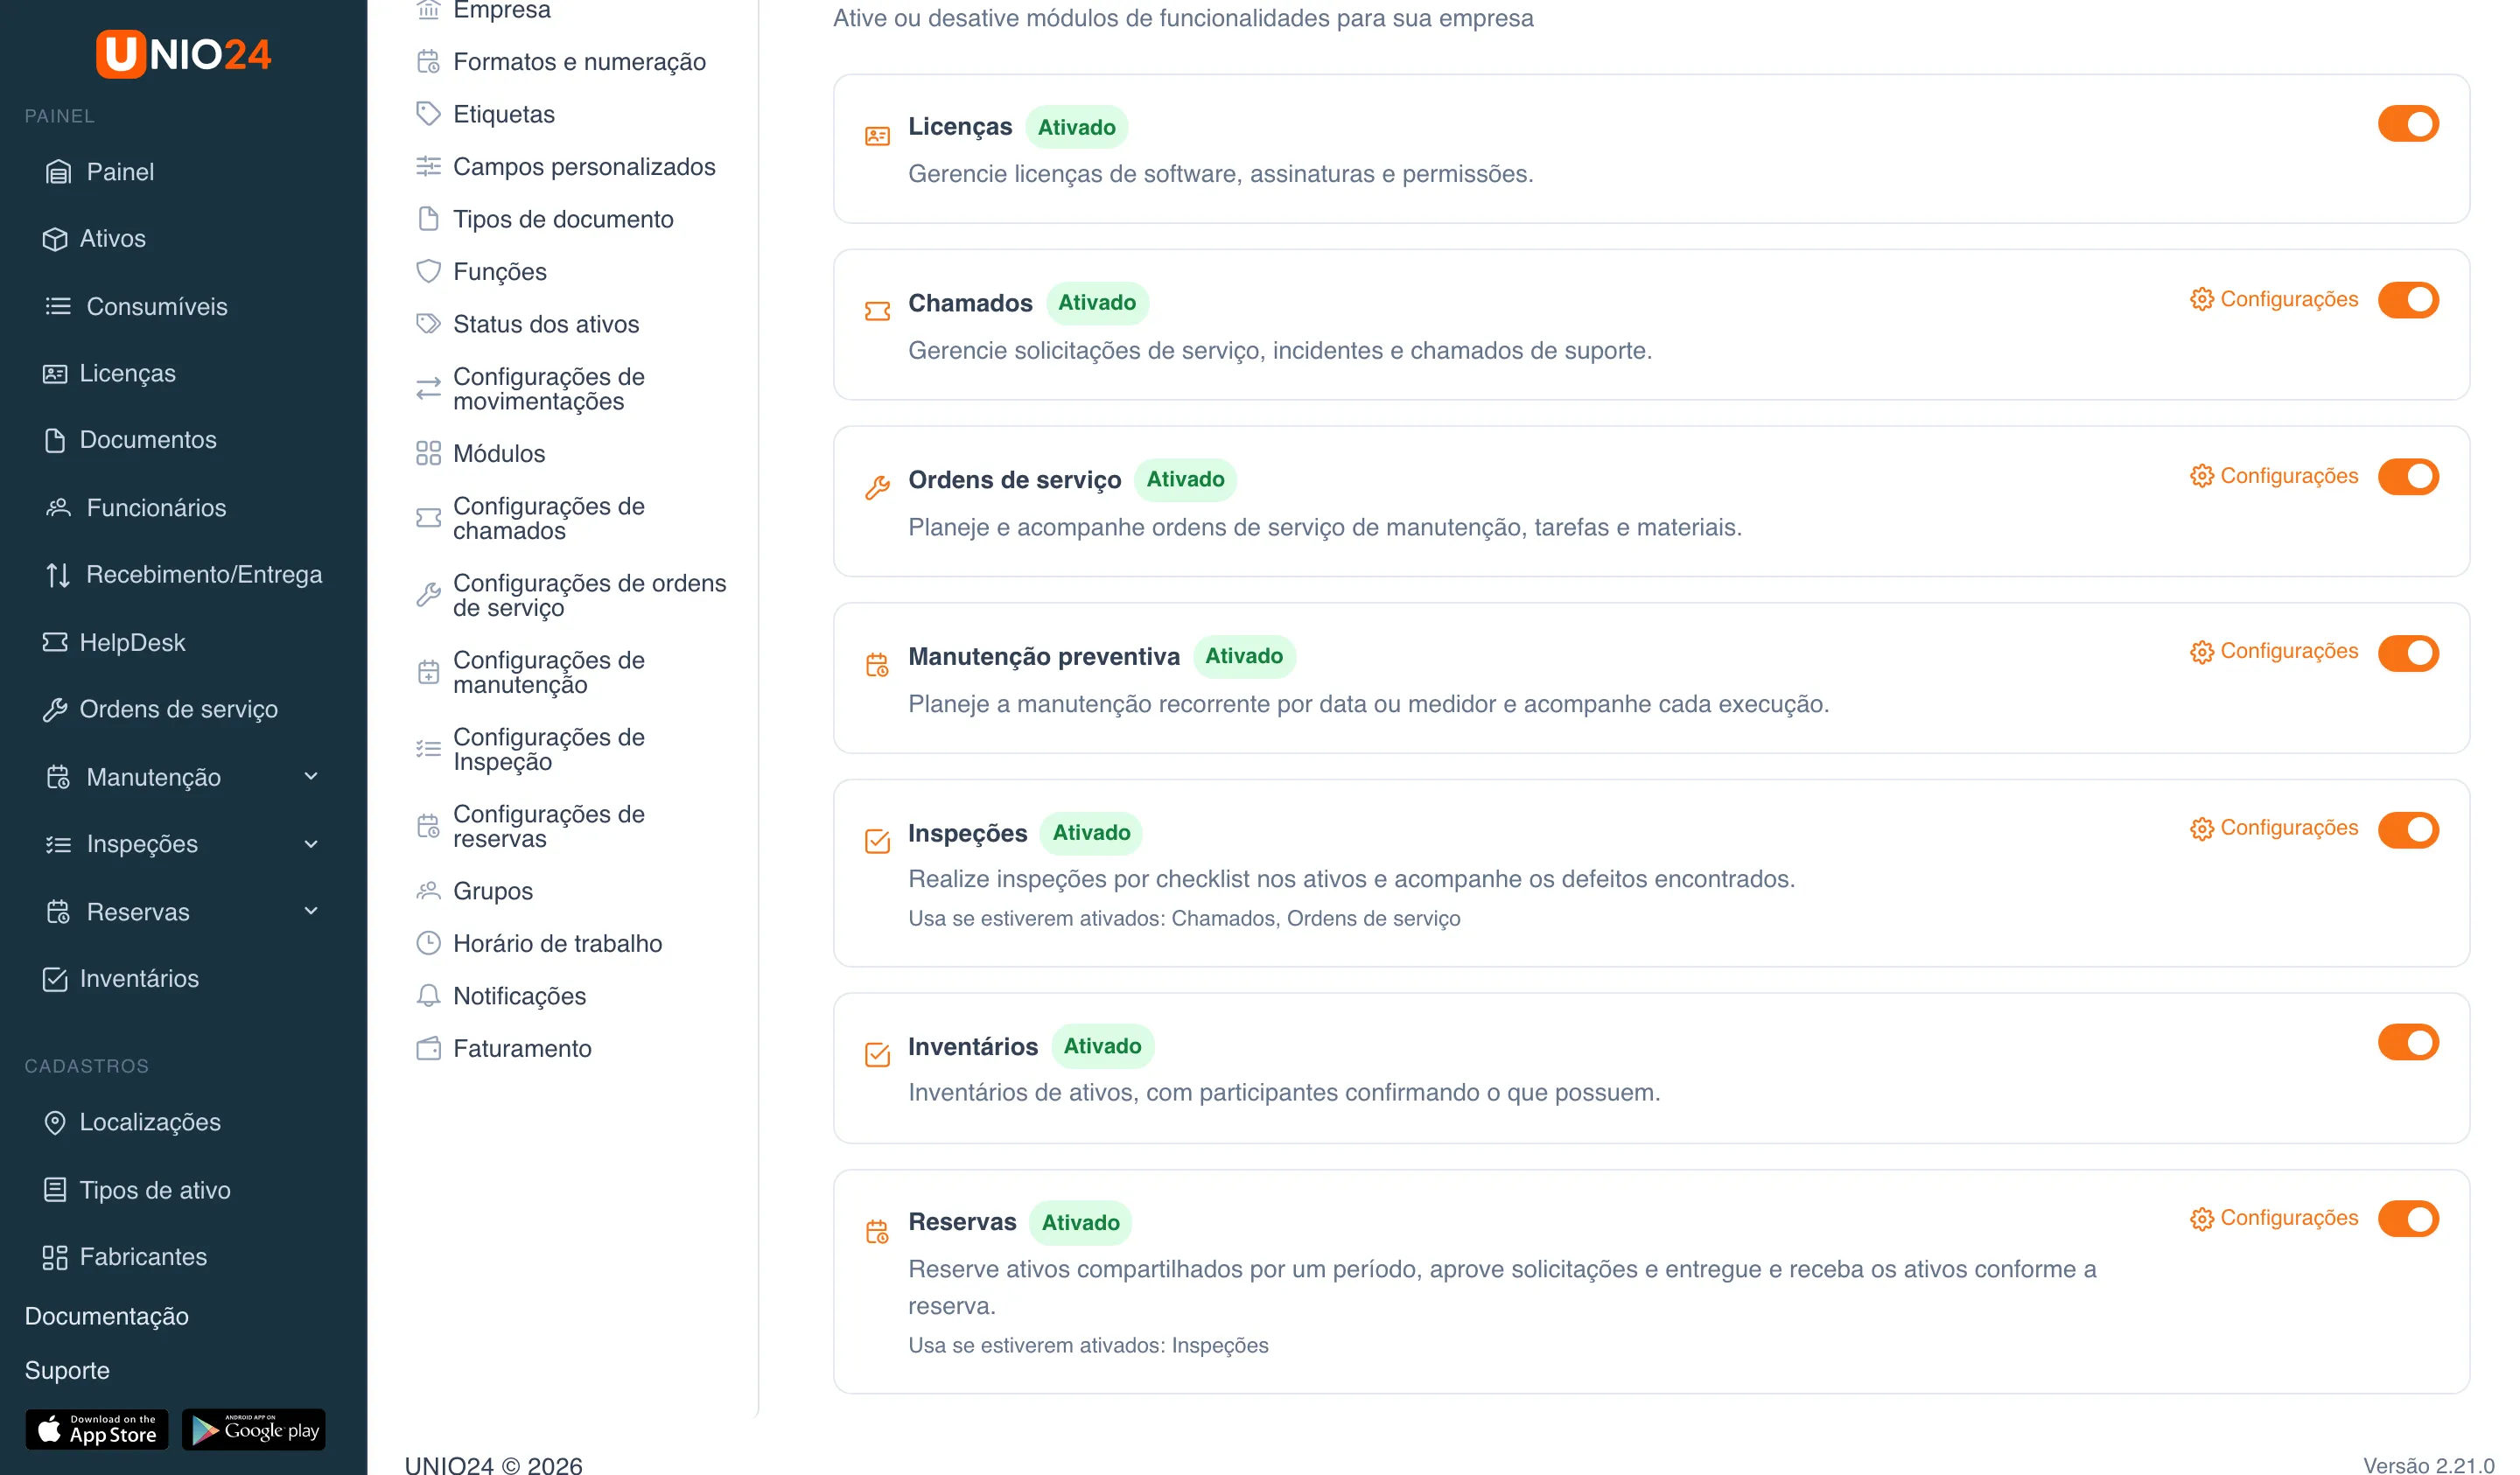This screenshot has width=2520, height=1475.
Task: Click the sidebar Ordens de serviço wrench icon
Action: [55, 709]
